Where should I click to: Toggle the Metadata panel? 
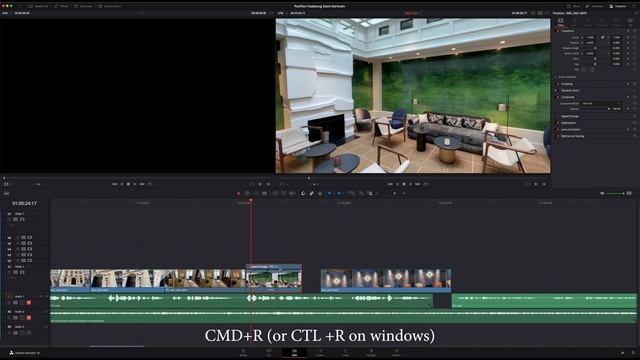594,6
